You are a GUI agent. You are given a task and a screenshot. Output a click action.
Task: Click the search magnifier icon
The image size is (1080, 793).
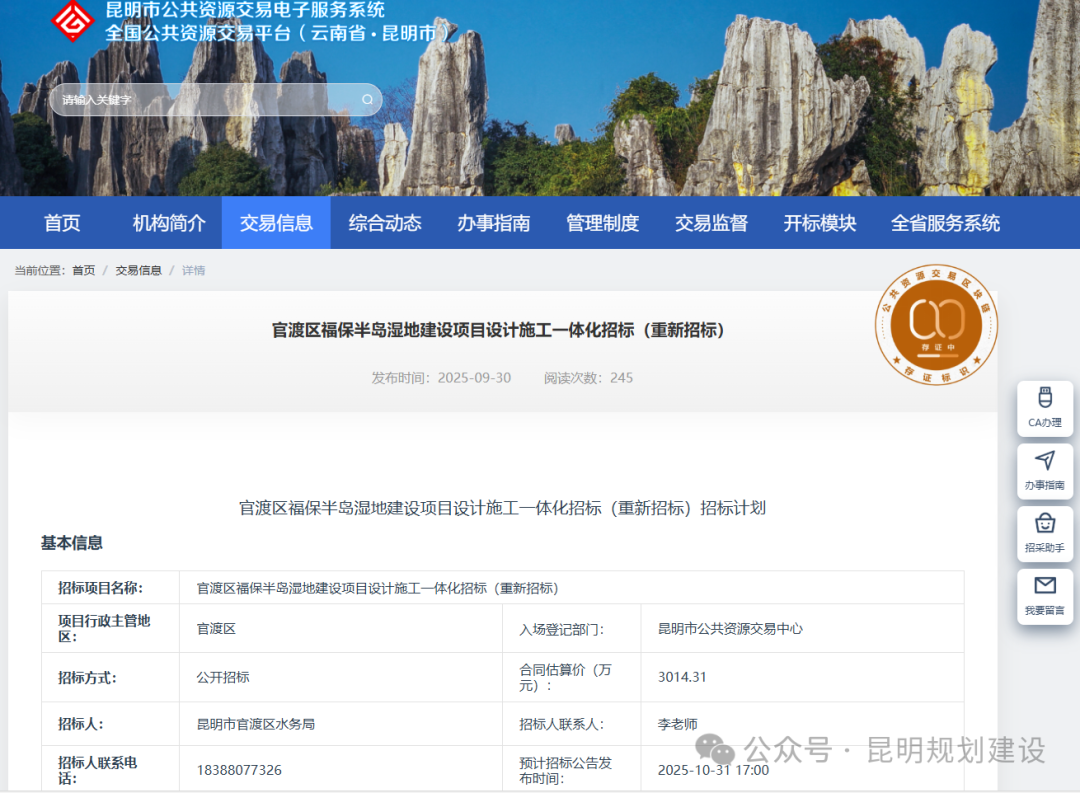[367, 100]
